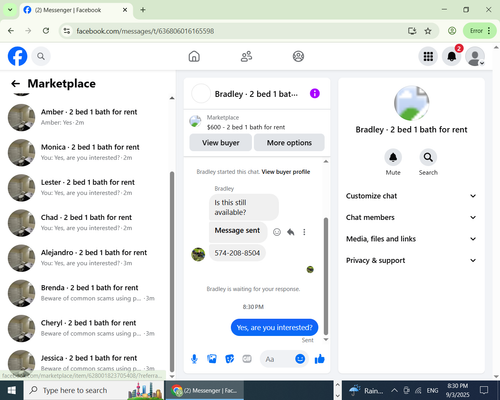Open Chrome Messenger taskbar item
The width and height of the screenshot is (500, 400).
coord(204,390)
